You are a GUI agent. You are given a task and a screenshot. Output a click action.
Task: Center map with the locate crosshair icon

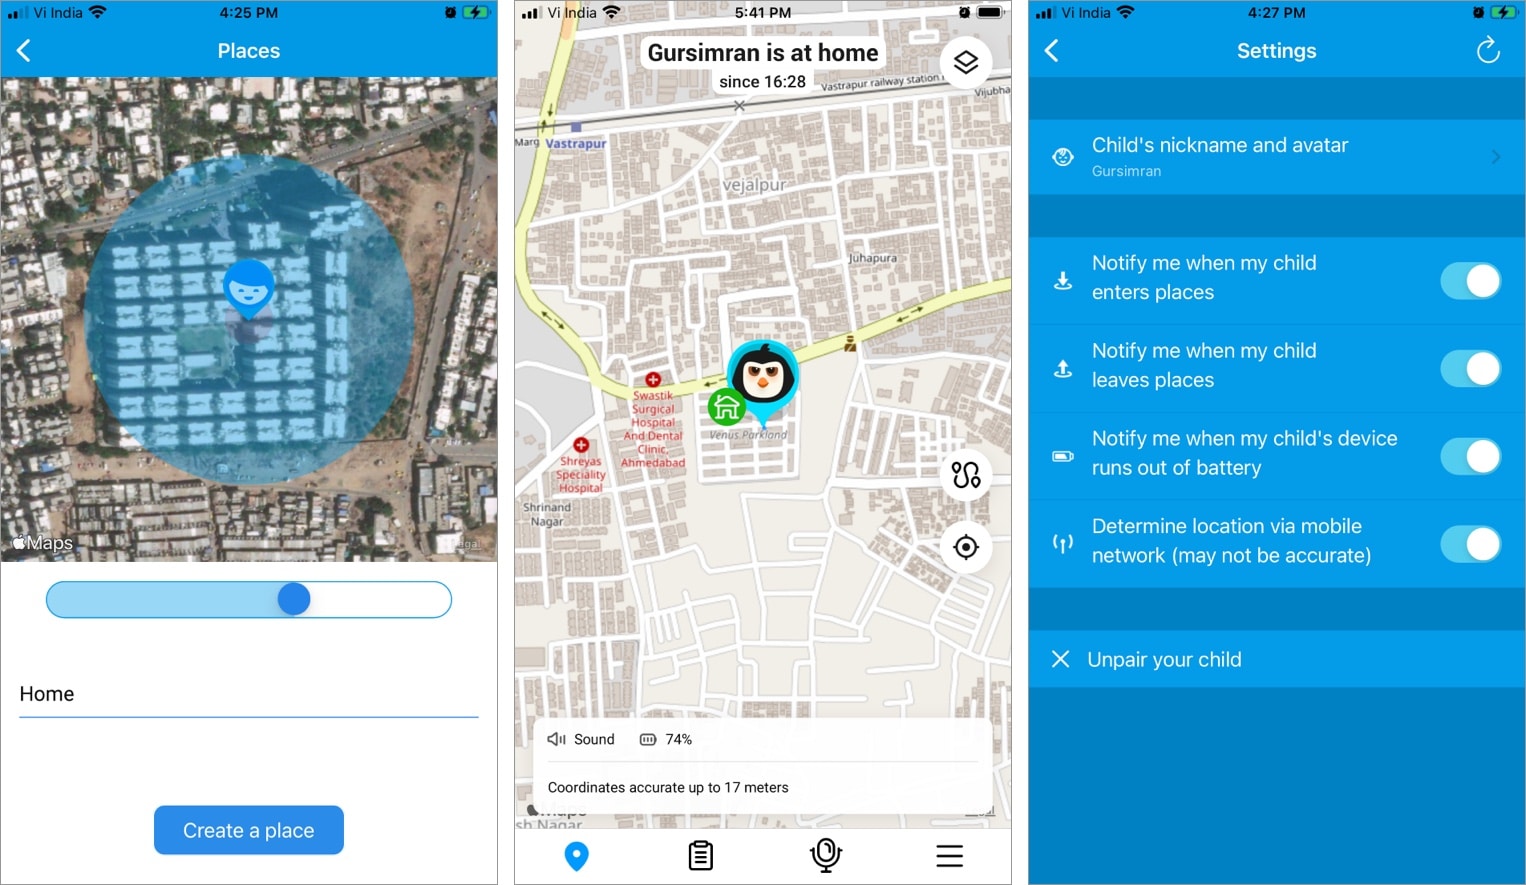[x=965, y=547]
